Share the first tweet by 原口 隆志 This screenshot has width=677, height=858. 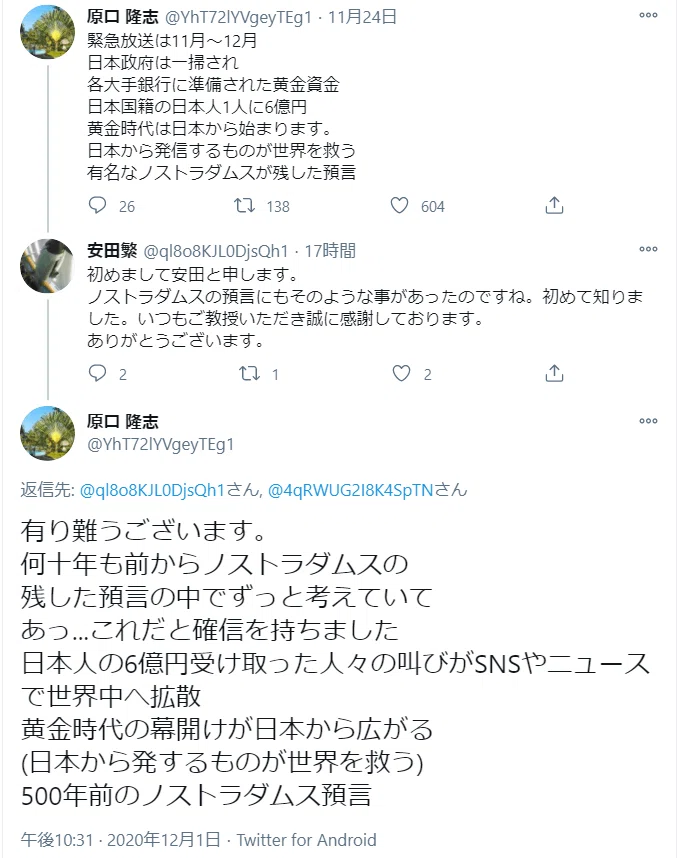point(554,206)
